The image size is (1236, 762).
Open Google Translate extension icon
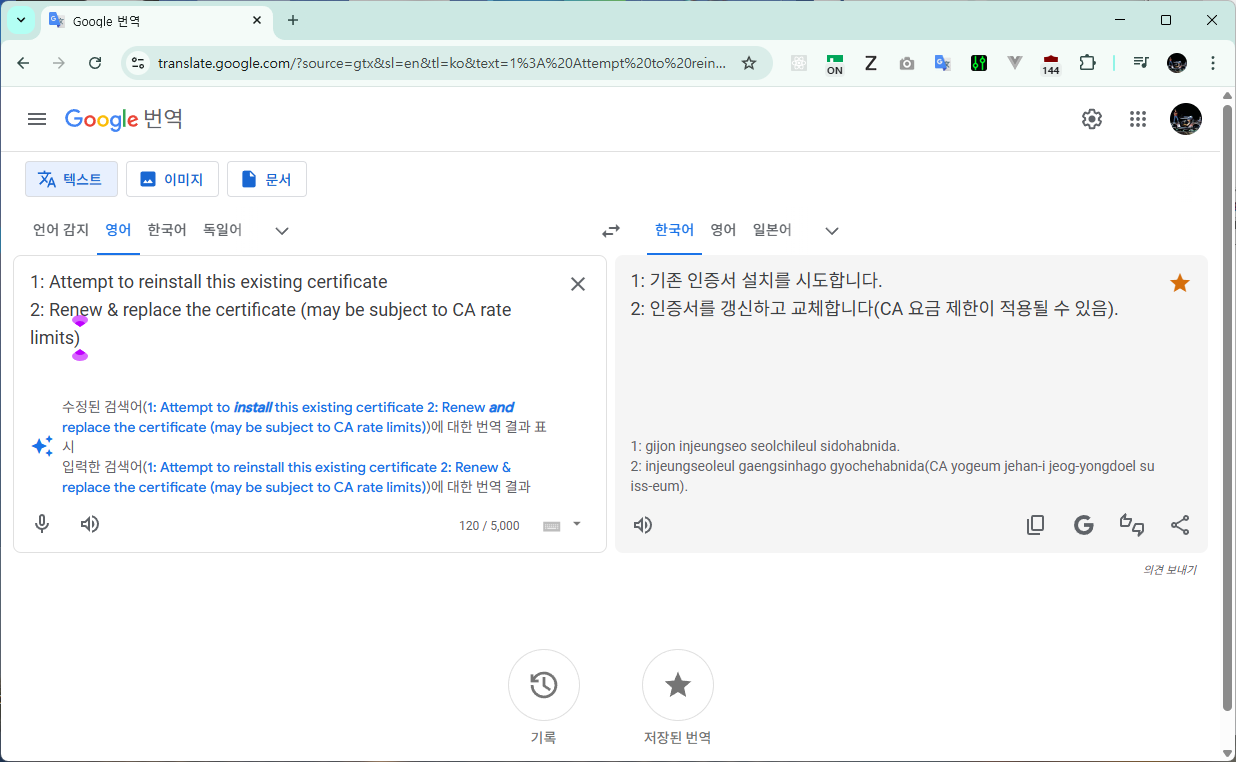click(x=942, y=63)
